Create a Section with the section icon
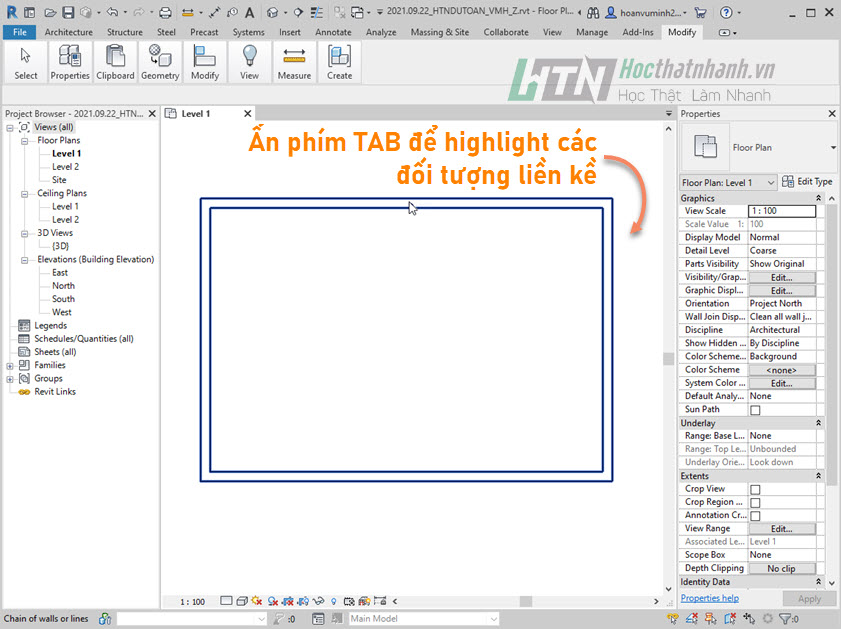Image resolution: width=841 pixels, height=629 pixels. (x=298, y=12)
